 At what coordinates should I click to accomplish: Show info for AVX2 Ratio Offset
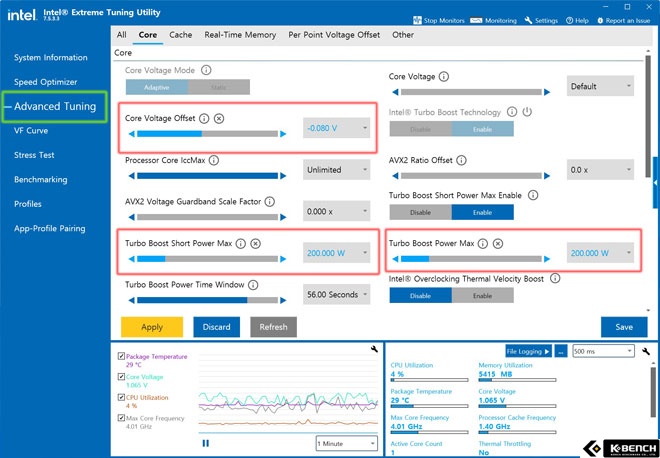click(x=461, y=160)
